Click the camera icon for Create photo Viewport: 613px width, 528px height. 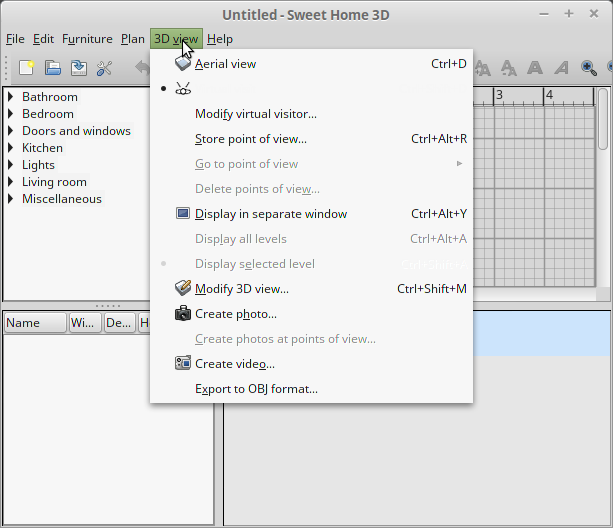183,313
